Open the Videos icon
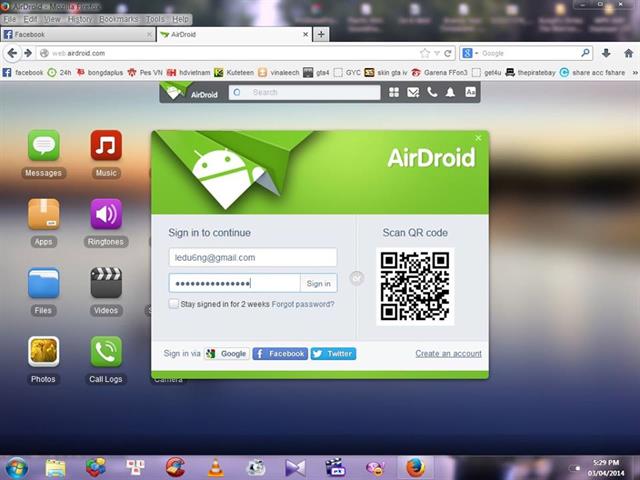Viewport: 640px width, 480px height. coord(106,283)
